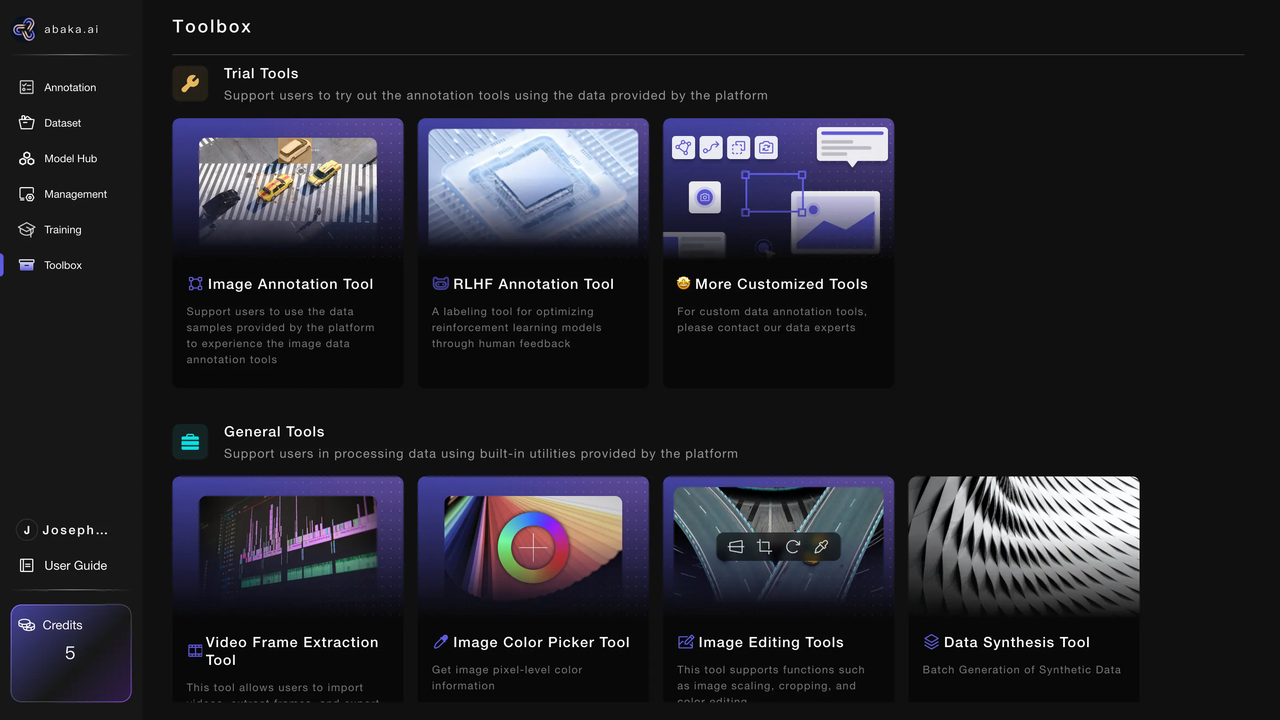Click the Credits balance panel
The width and height of the screenshot is (1280, 720).
71,652
